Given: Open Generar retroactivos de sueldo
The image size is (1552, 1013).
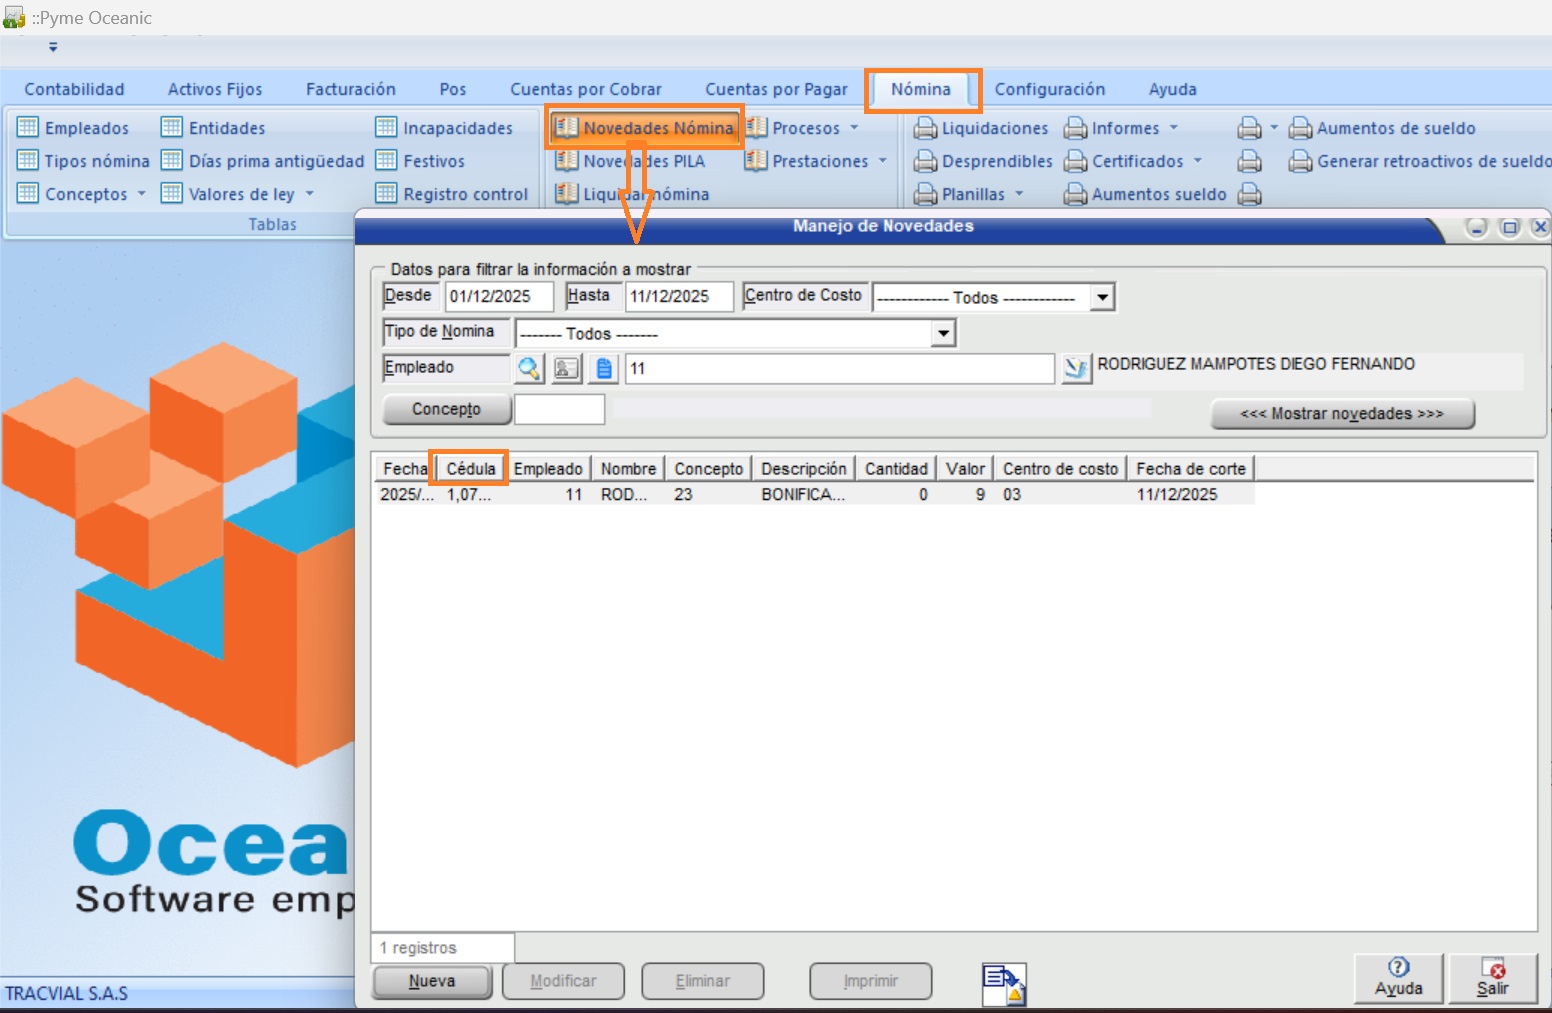Looking at the screenshot, I should tap(1420, 161).
